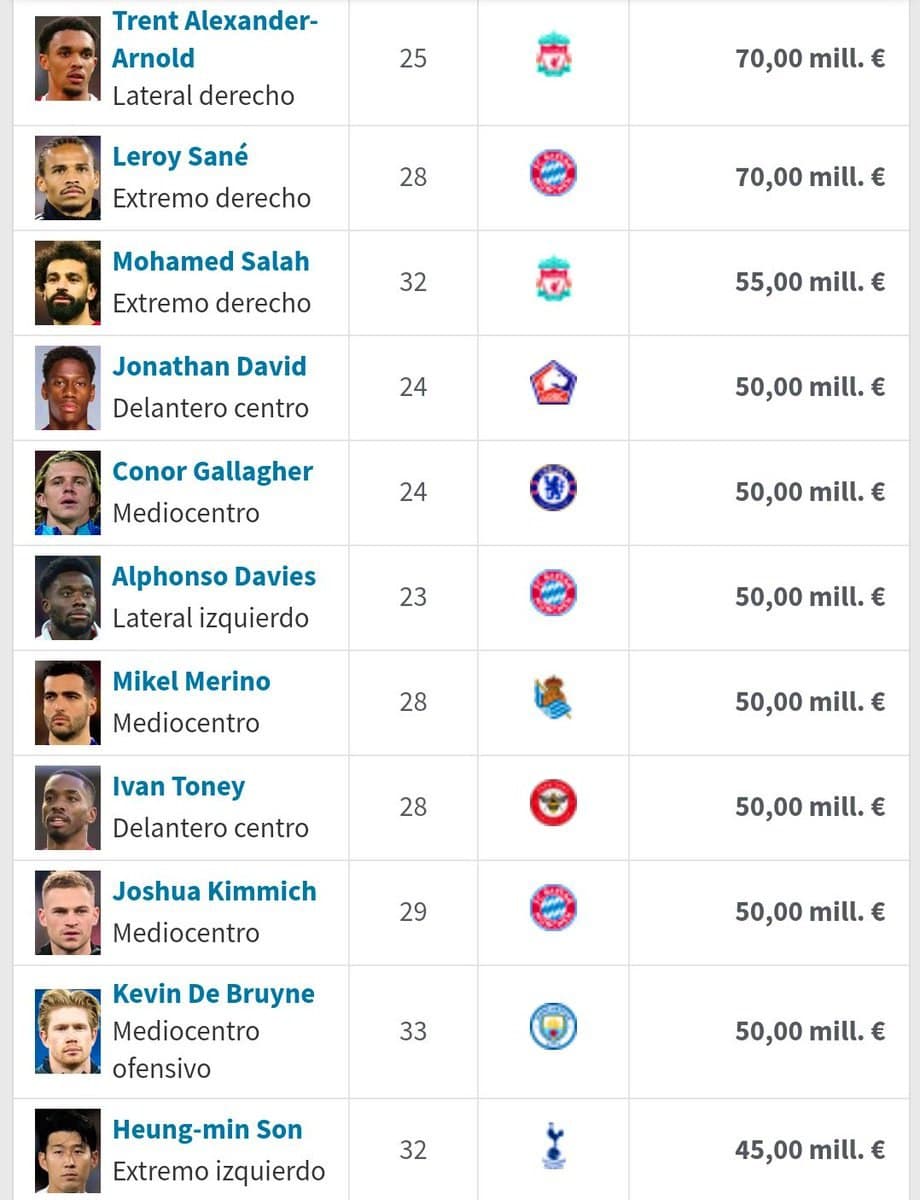The width and height of the screenshot is (920, 1200).
Task: Open Alphonso Davies player name link
Action: point(214,577)
